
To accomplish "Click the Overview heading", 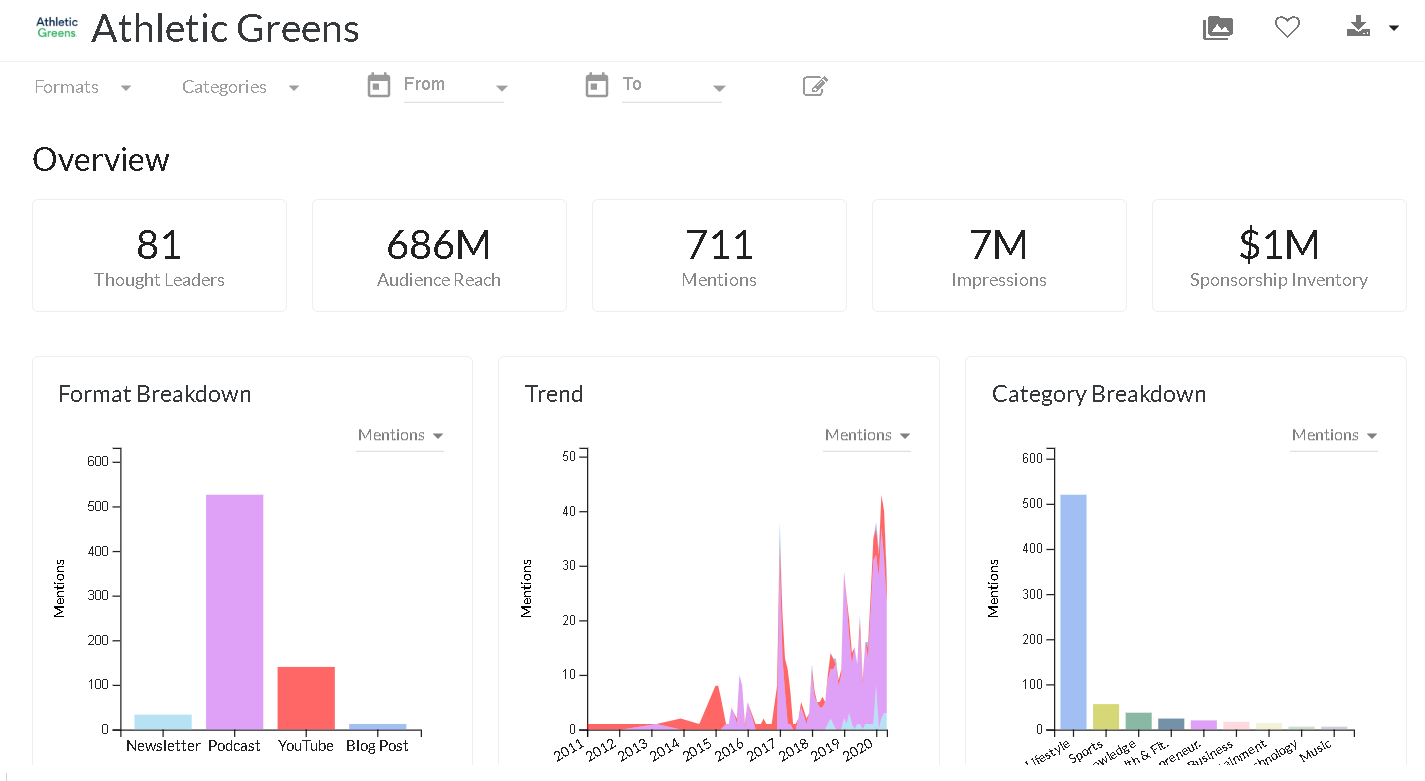I will pos(101,160).
